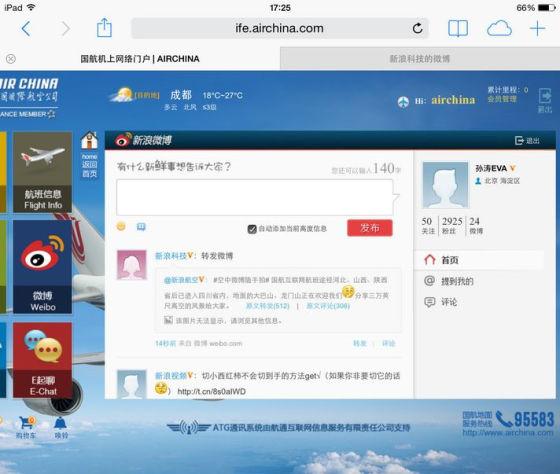The image size is (560, 474).
Task: Click the Sina Weibo logo in header
Action: pyautogui.click(x=143, y=140)
